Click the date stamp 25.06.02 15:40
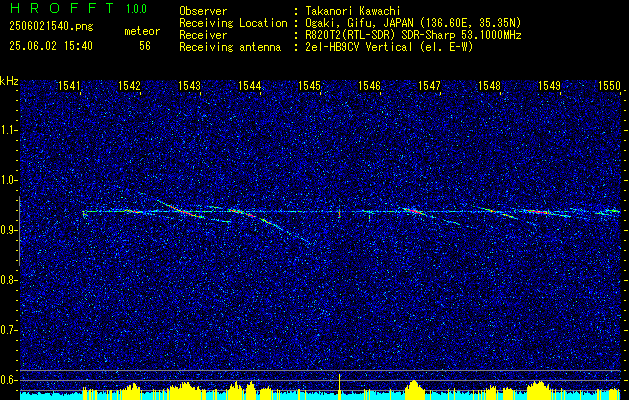This screenshot has height=400, width=629. pyautogui.click(x=51, y=46)
